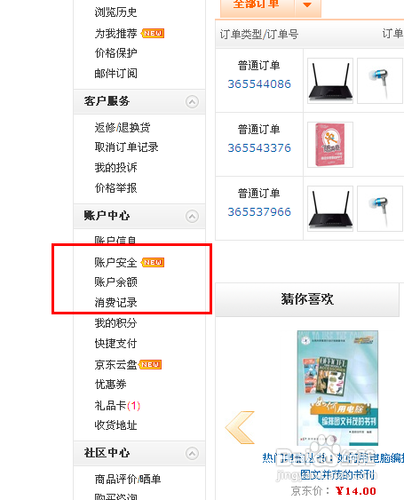
Task: Open router thumbnail in order 365544086
Action: point(330,81)
